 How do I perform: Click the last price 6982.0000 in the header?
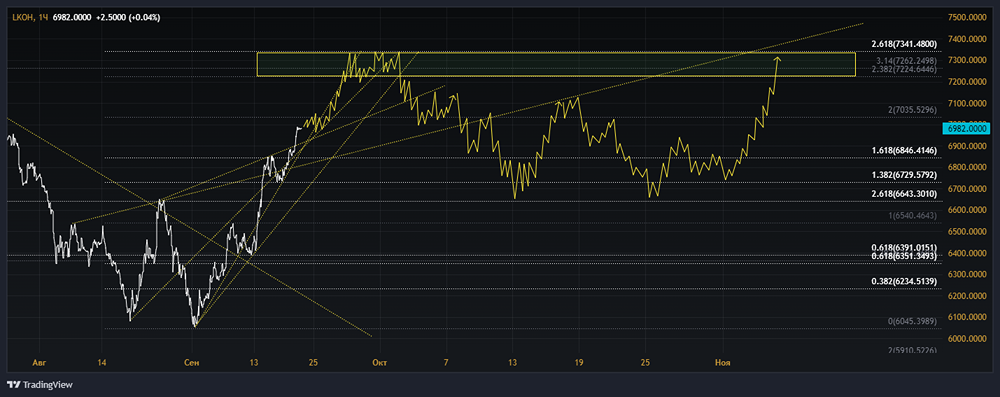pos(73,17)
